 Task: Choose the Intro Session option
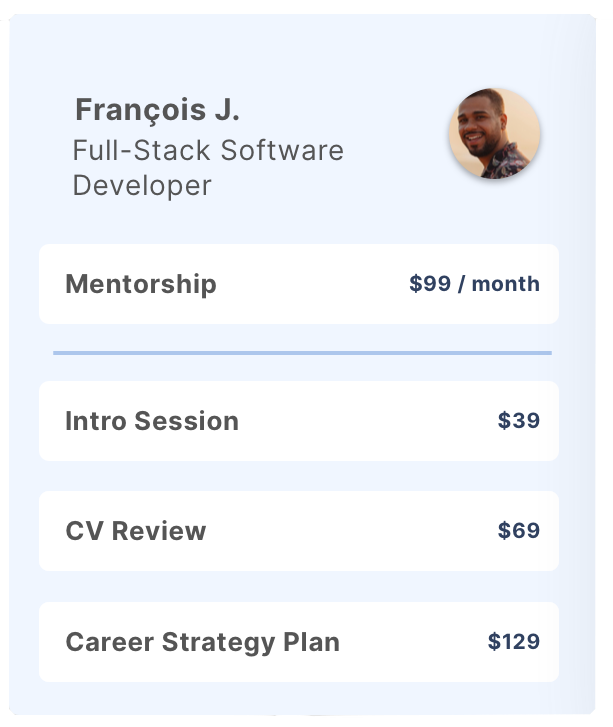pyautogui.click(x=299, y=421)
